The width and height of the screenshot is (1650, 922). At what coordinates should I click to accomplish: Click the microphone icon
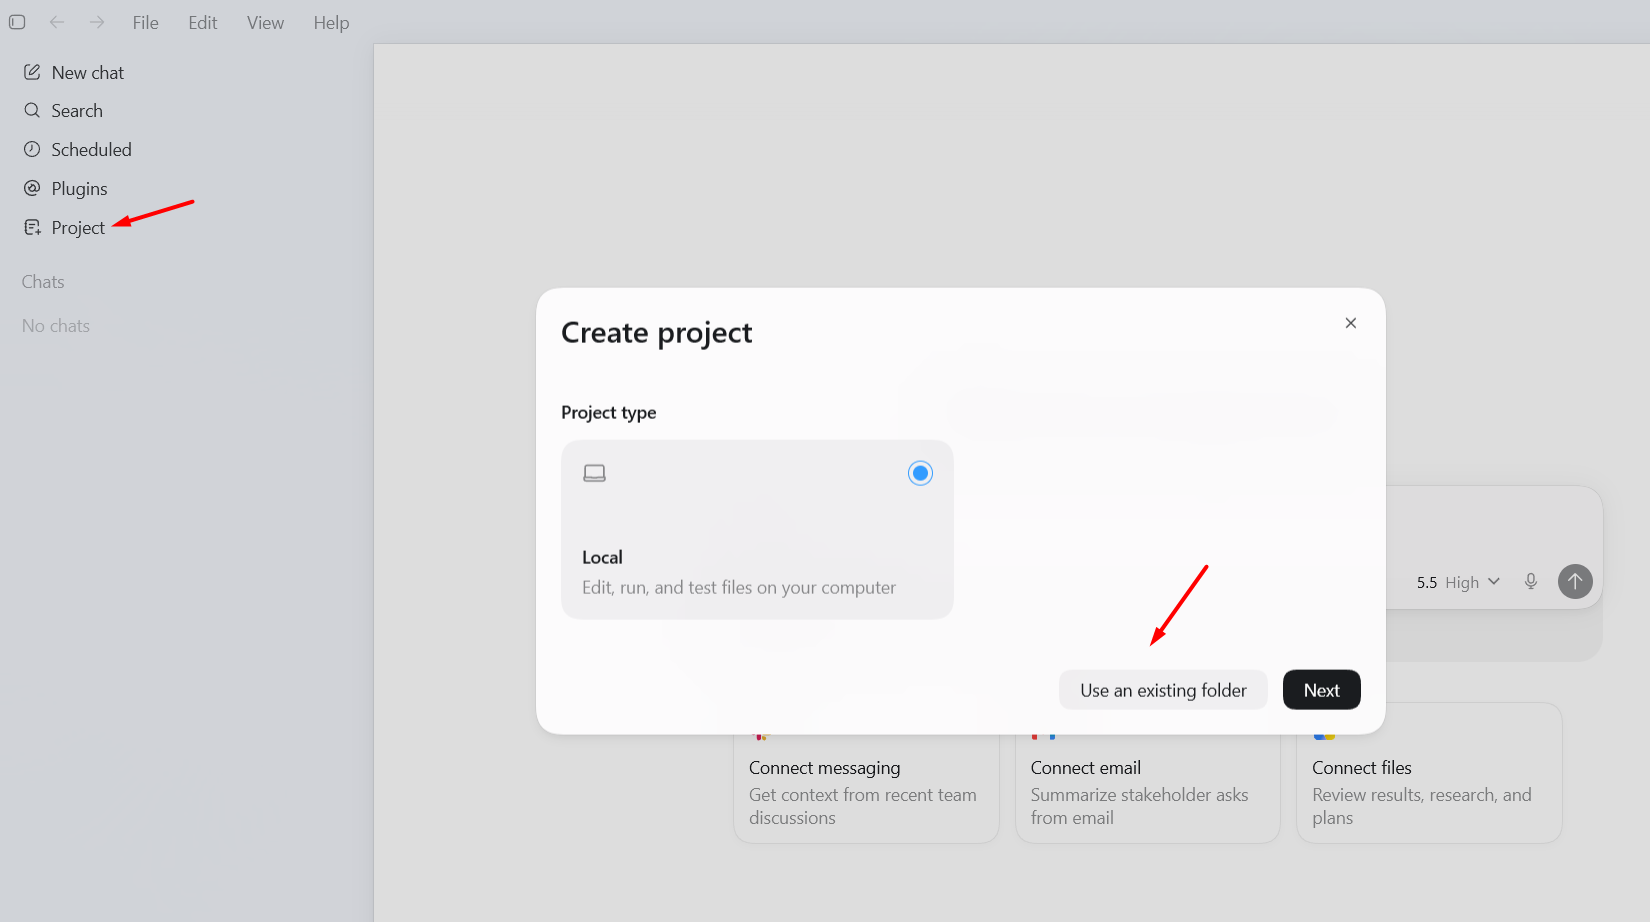point(1530,581)
